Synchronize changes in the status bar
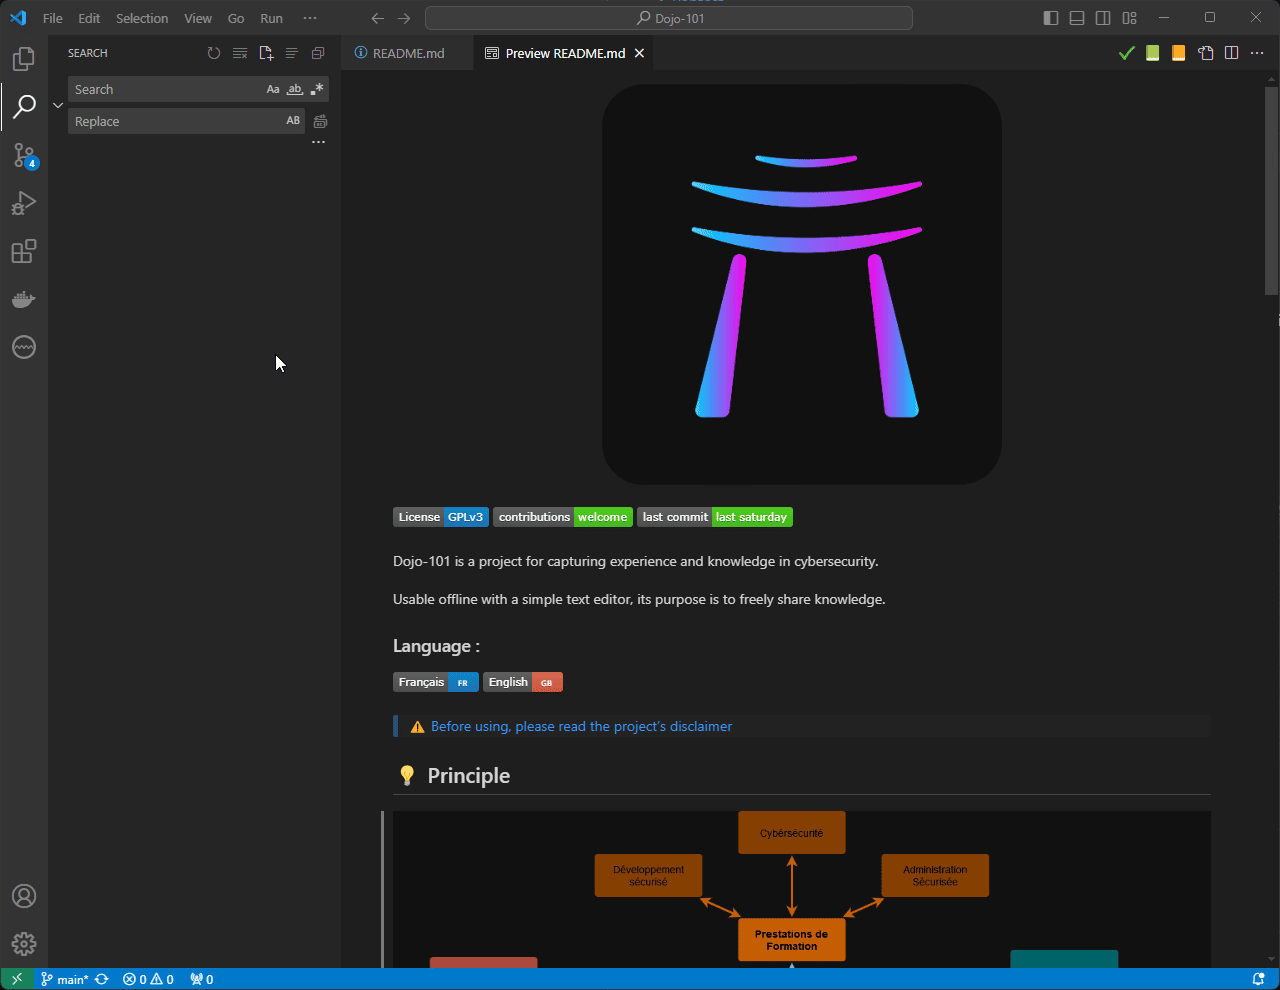Viewport: 1280px width, 990px height. click(101, 979)
